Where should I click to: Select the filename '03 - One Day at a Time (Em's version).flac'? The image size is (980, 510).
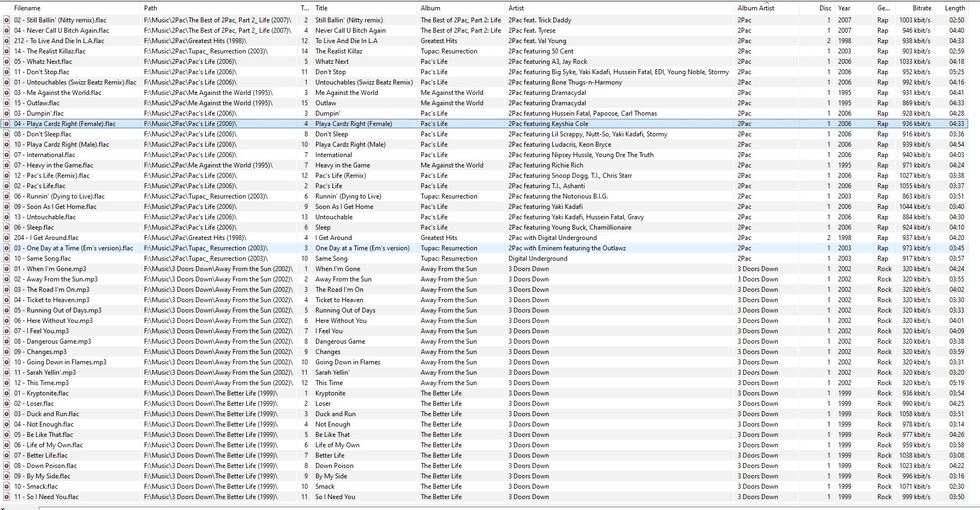pyautogui.click(x=73, y=248)
